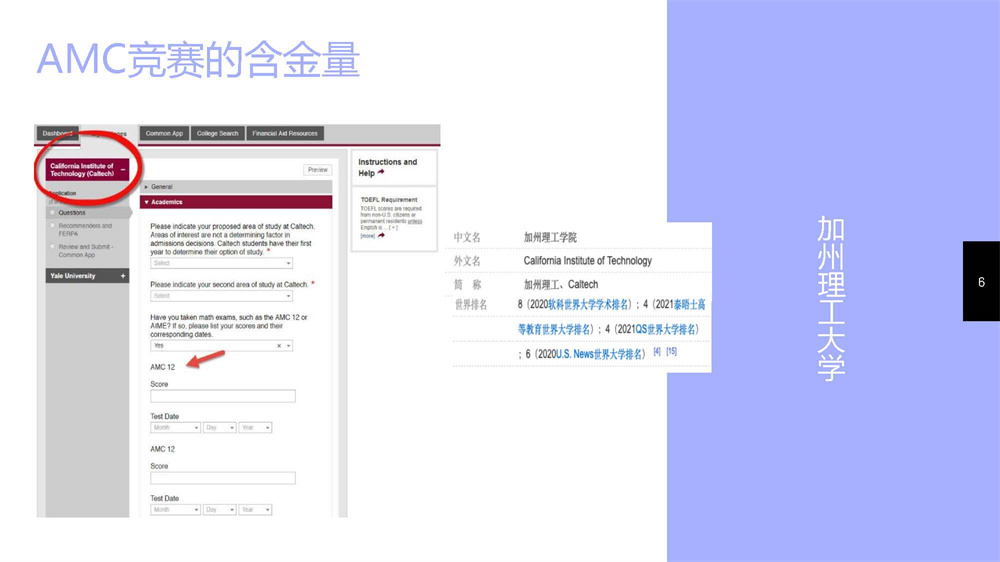Viewport: 1000px width, 562px height.
Task: Switch to the Common App tab
Action: tap(164, 133)
